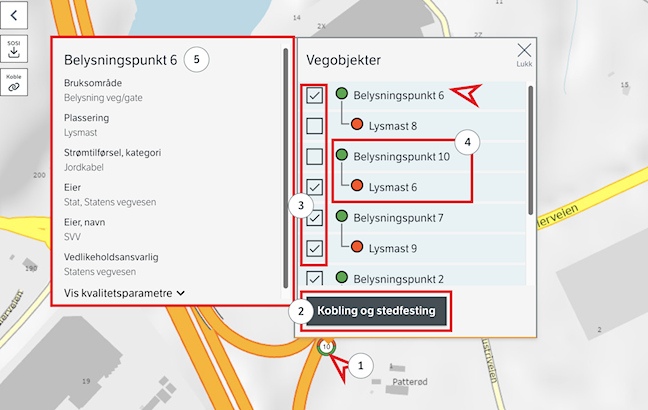Click green dot beside Belysningspunkt 2
The height and width of the screenshot is (410, 648).
[x=342, y=277]
